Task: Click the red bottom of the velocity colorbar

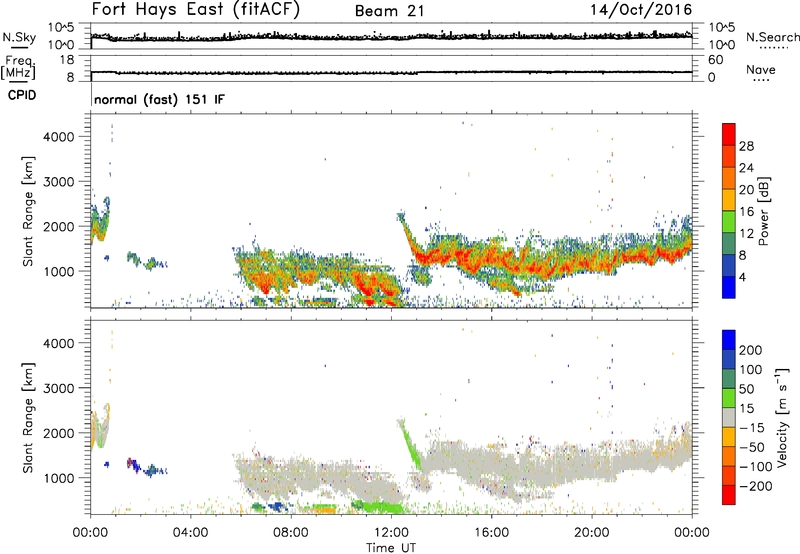Action: pyautogui.click(x=729, y=495)
